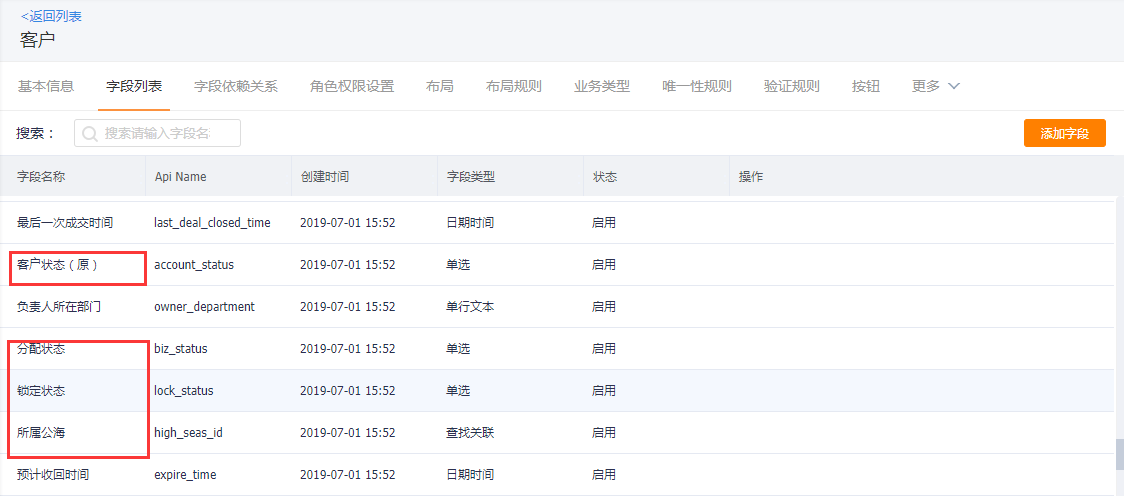Image resolution: width=1124 pixels, height=496 pixels.
Task: Switch to the 基本信息 tab
Action: [46, 86]
